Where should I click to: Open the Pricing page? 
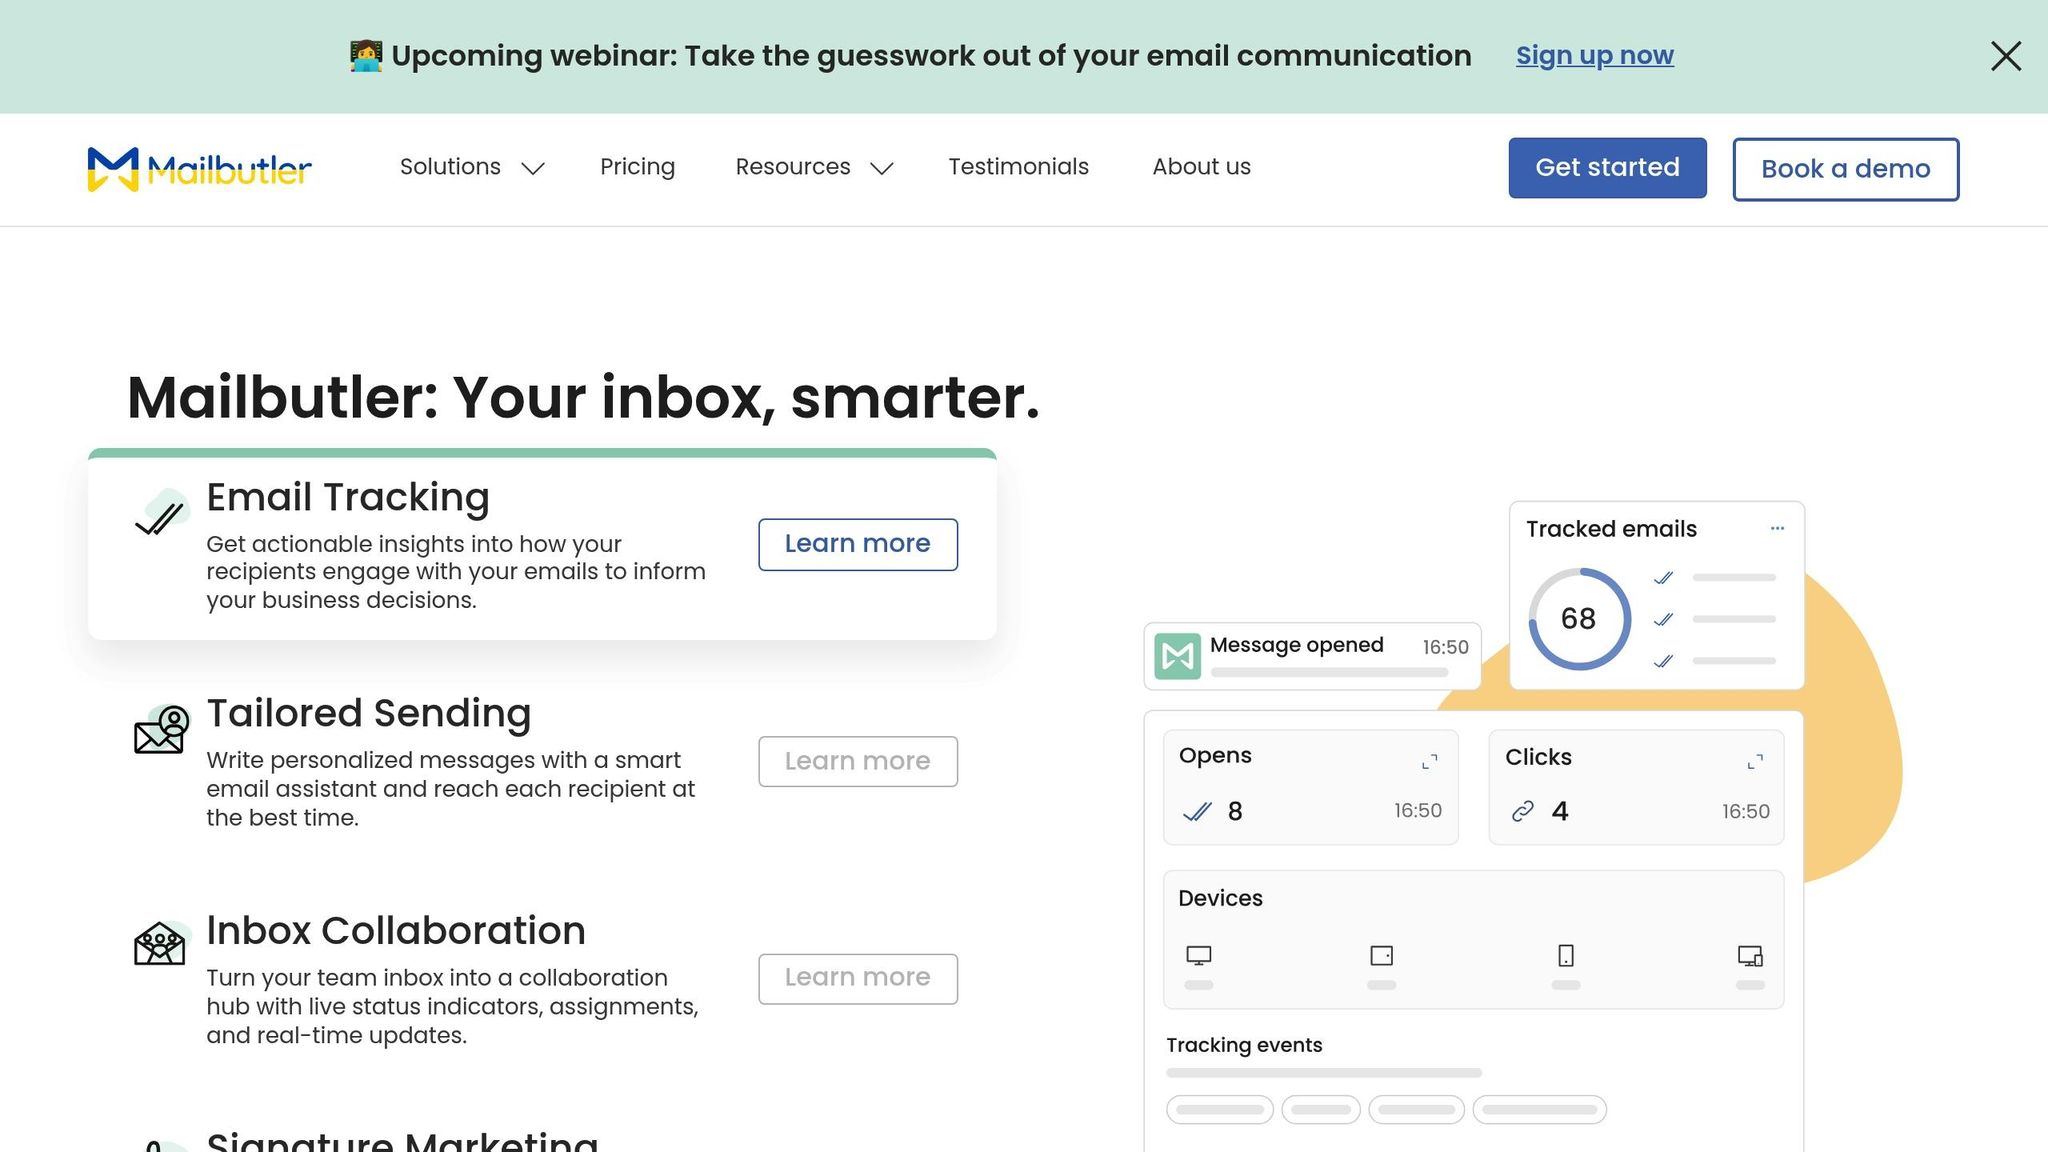pos(637,167)
